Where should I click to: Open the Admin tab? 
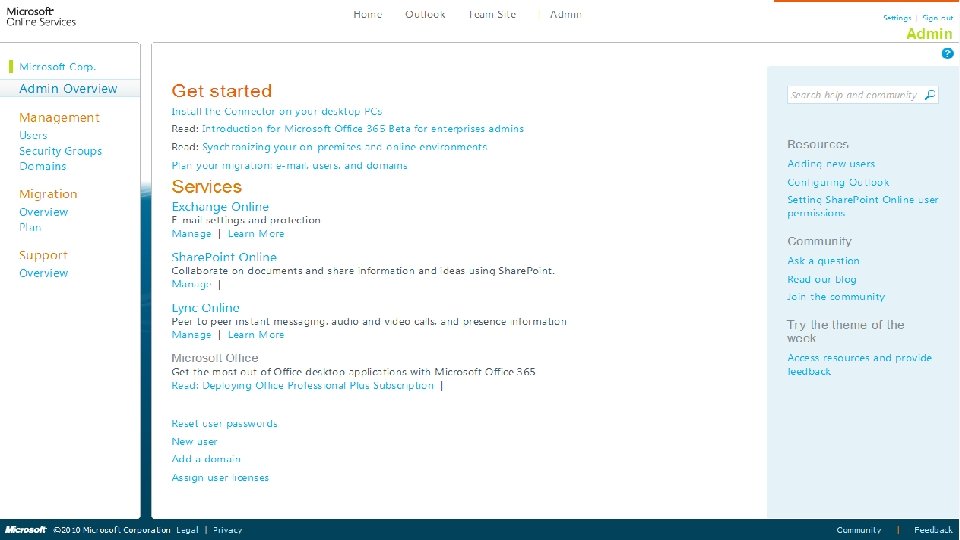(565, 14)
